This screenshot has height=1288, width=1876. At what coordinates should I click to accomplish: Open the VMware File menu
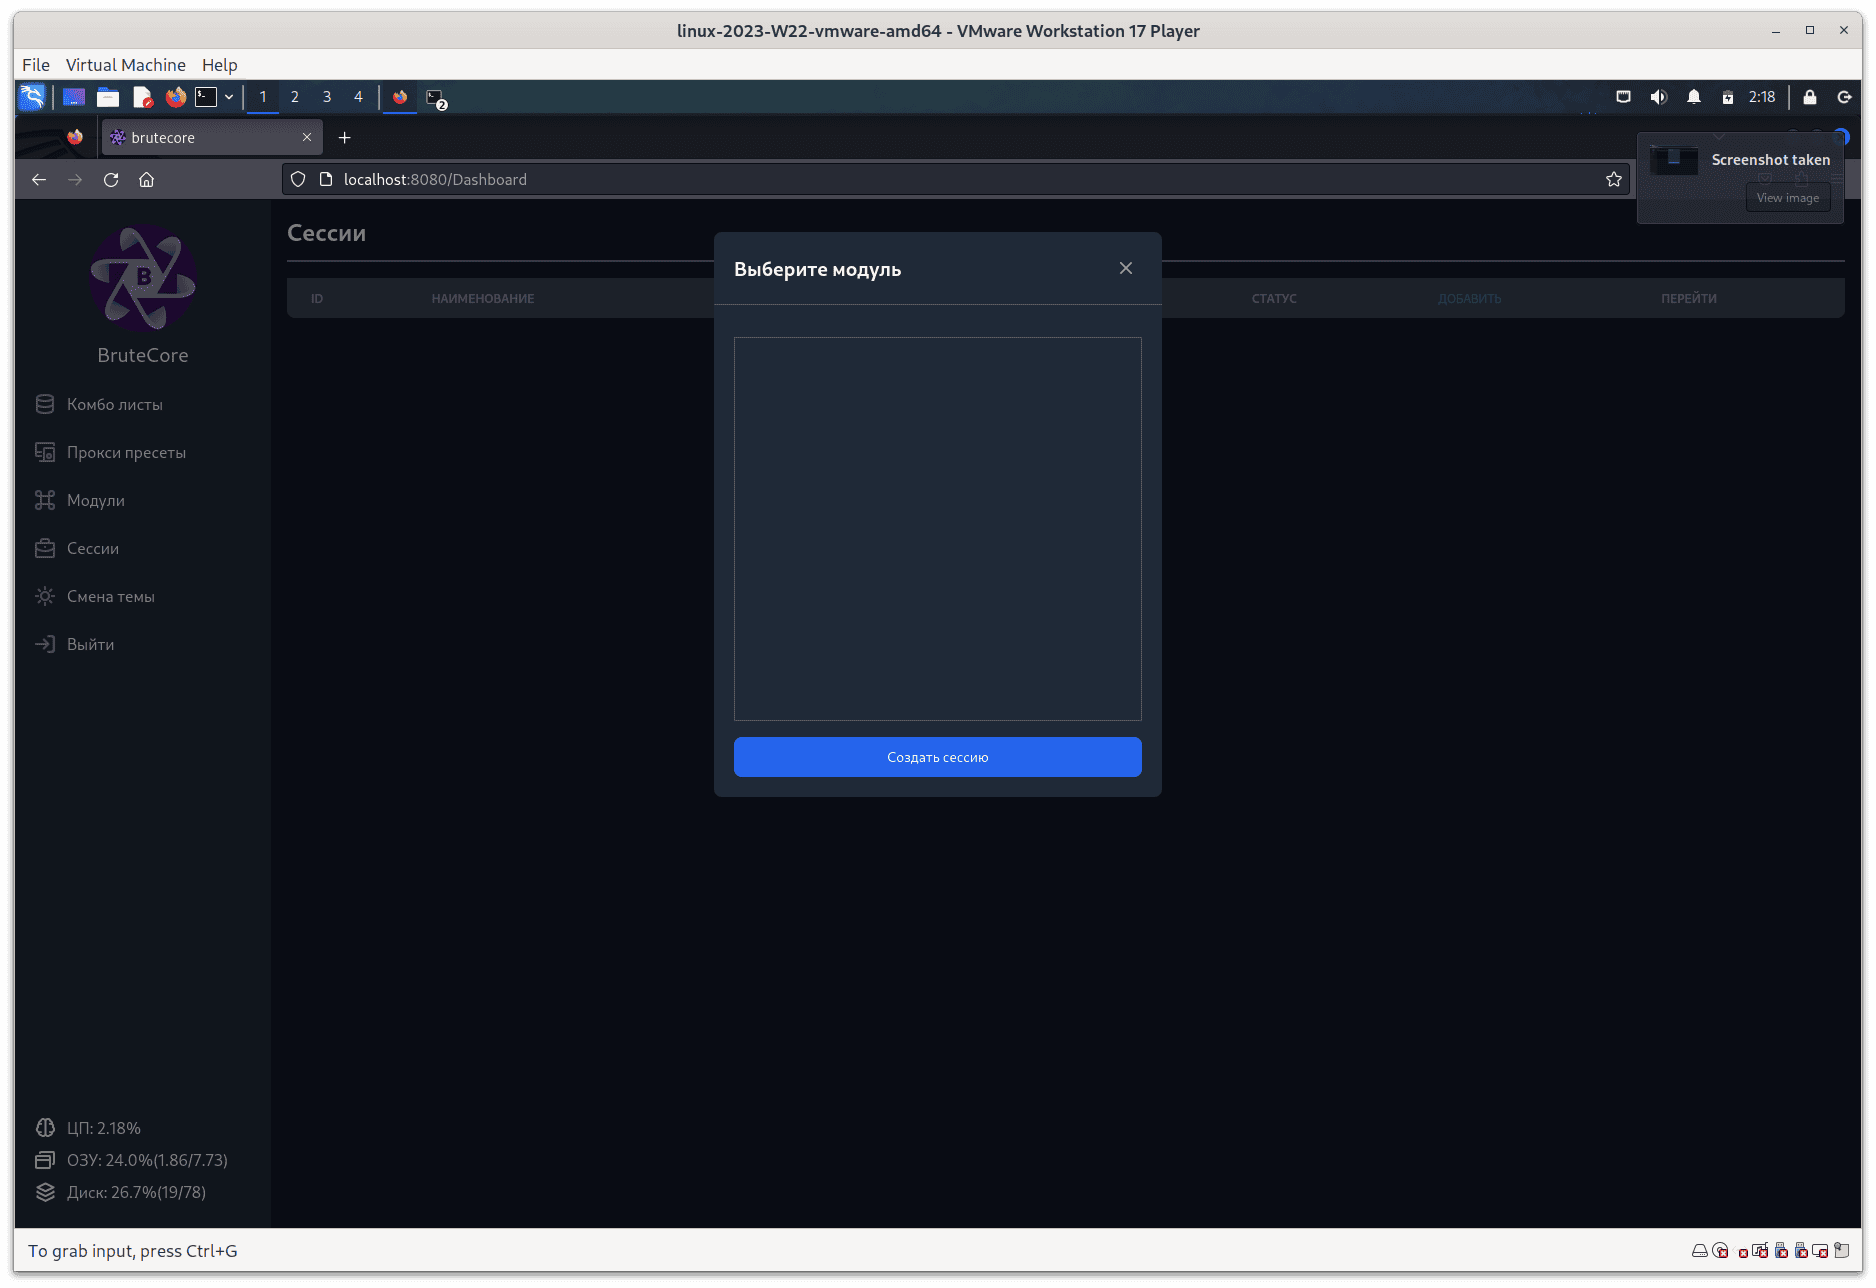point(36,65)
